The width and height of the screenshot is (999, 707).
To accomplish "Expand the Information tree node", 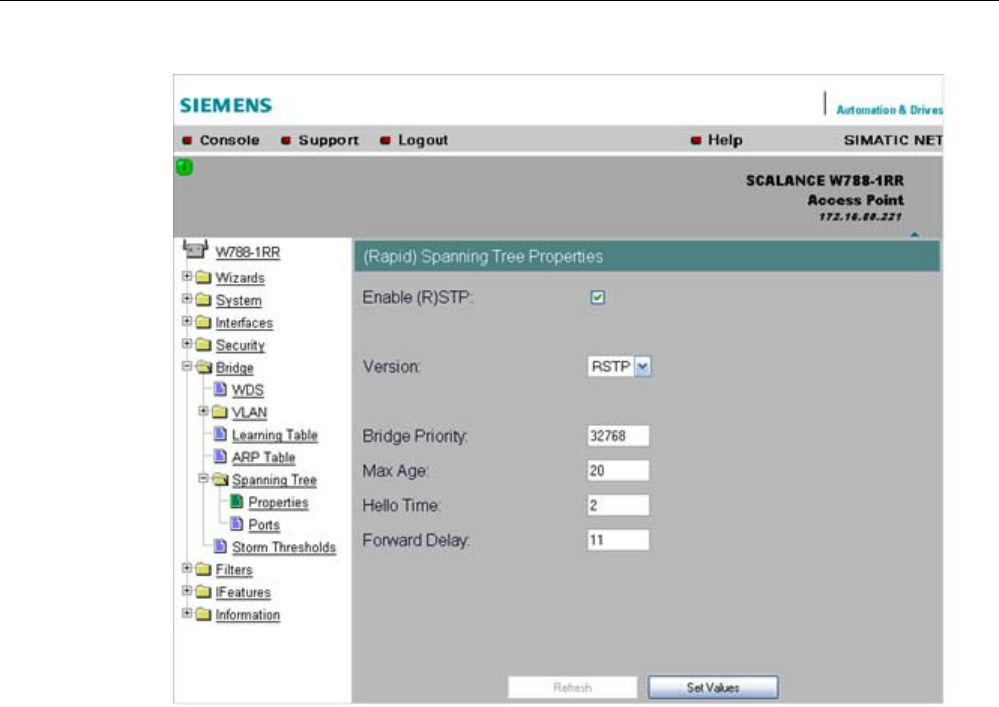I will tap(187, 613).
